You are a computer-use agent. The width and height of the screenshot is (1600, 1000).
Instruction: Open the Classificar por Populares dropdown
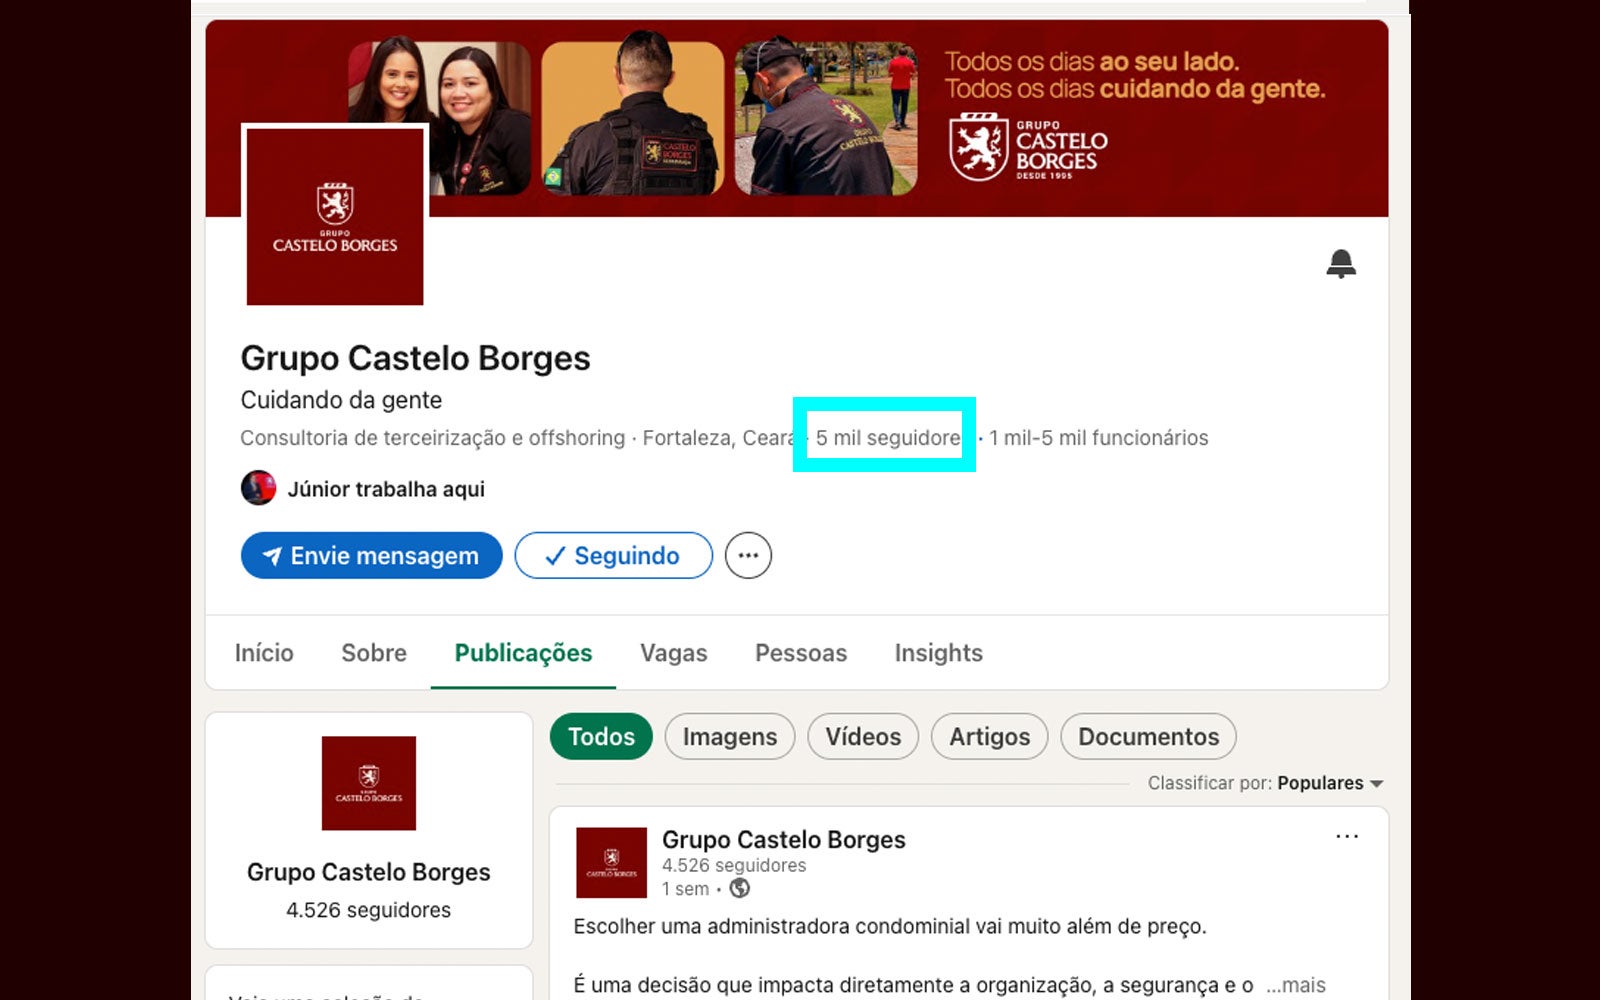tap(1265, 783)
